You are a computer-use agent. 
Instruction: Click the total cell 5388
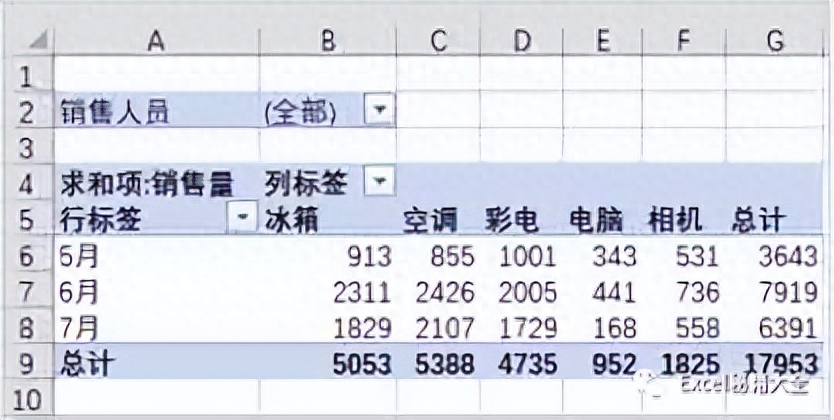pyautogui.click(x=438, y=364)
